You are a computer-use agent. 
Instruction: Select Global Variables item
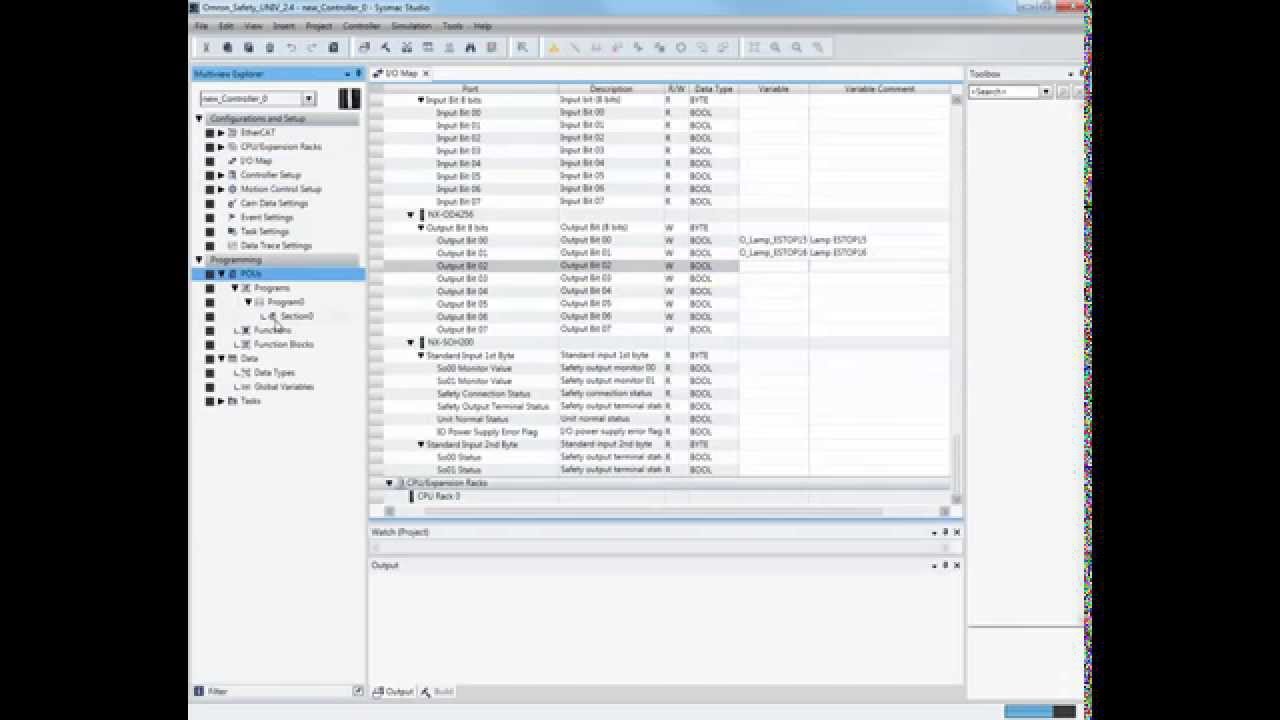click(284, 387)
